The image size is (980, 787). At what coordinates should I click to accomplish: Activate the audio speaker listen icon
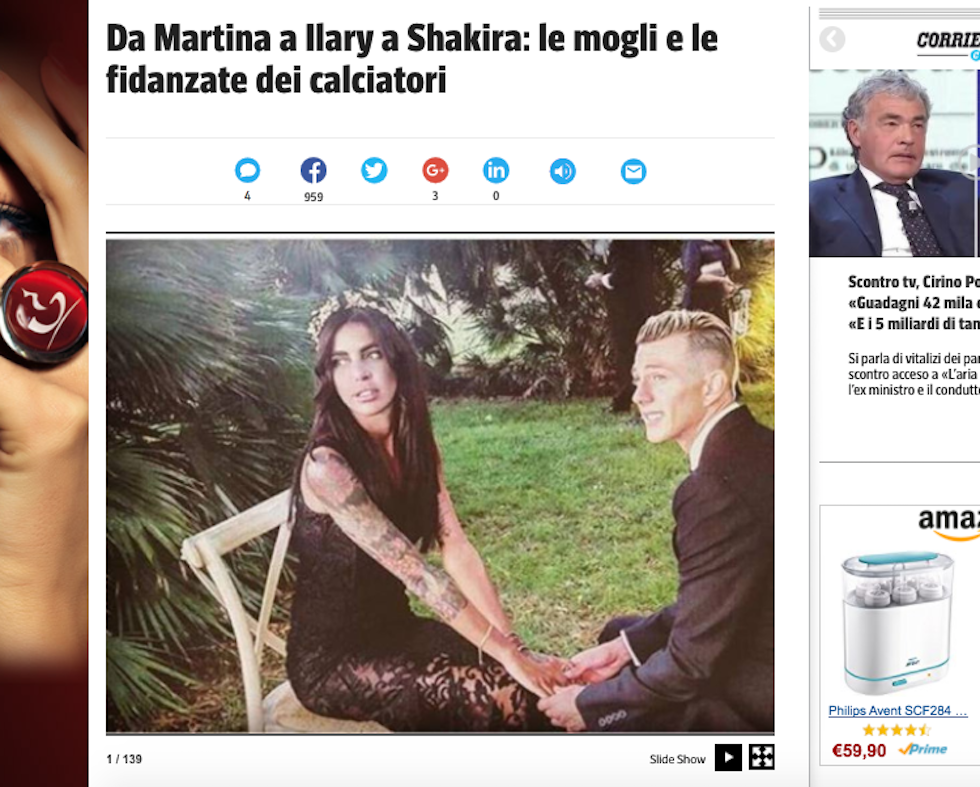[x=562, y=171]
